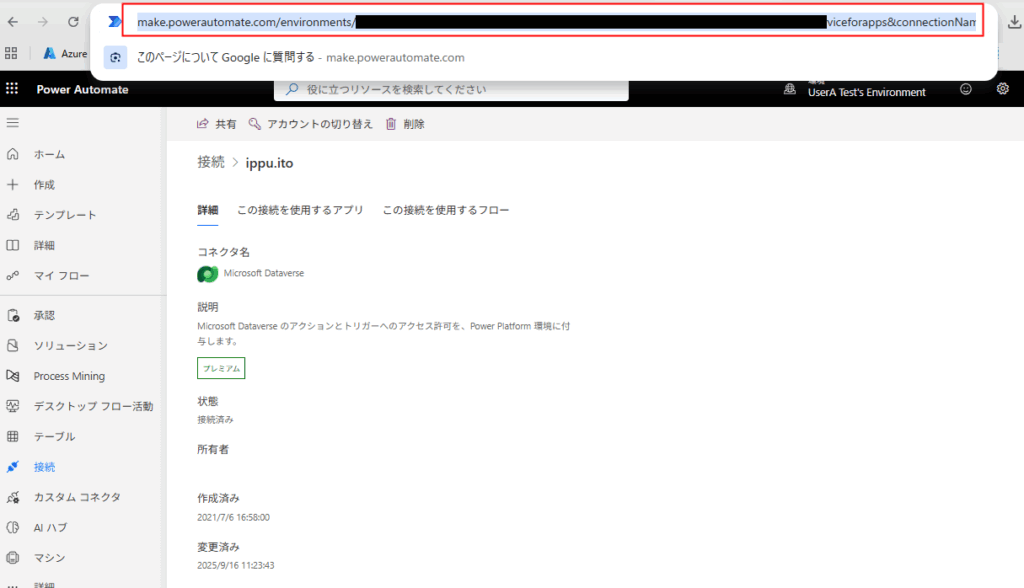Collapse the left navigation hamburger menu
This screenshot has height=588, width=1024.
click(12, 123)
